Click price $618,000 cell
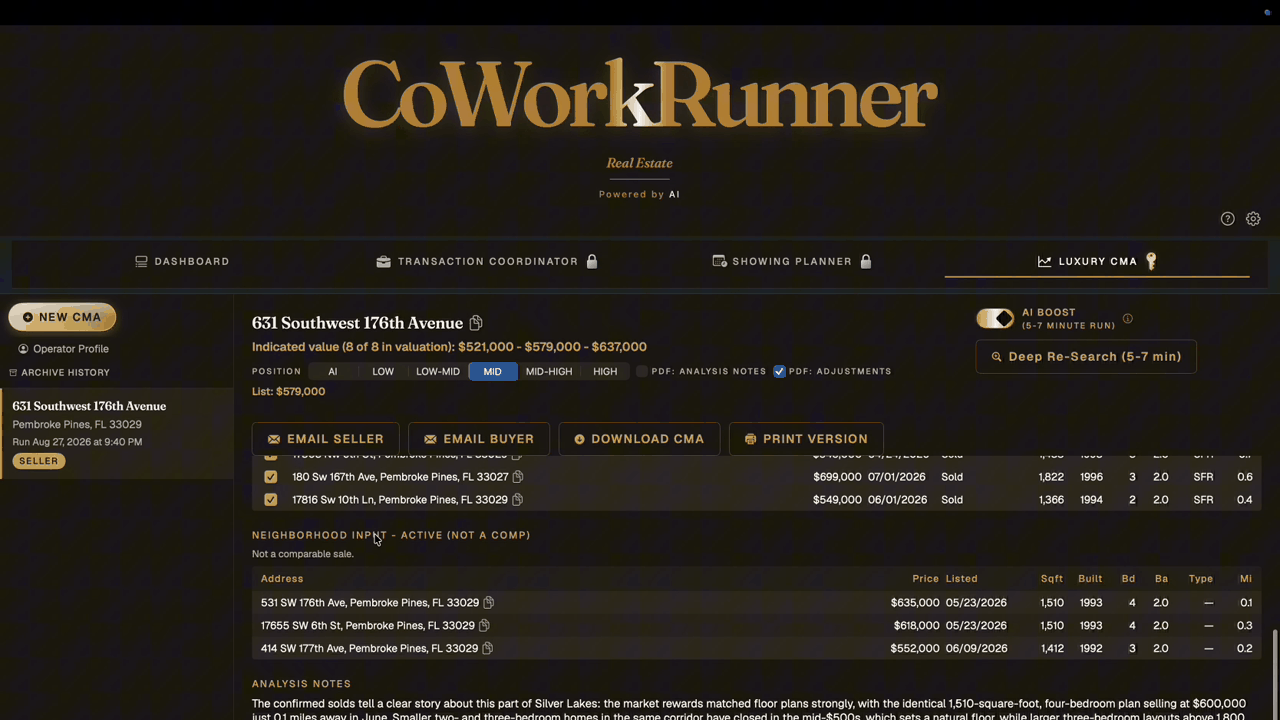Image resolution: width=1280 pixels, height=720 pixels. pyautogui.click(x=916, y=626)
